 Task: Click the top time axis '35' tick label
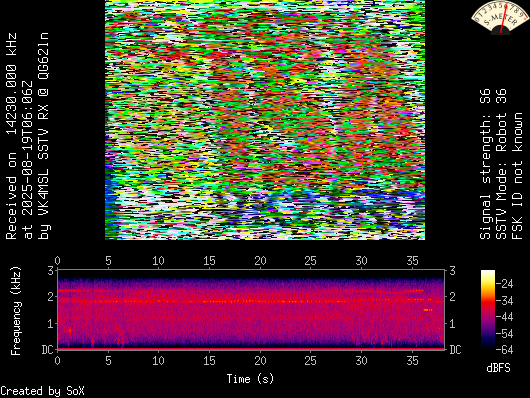pos(412,261)
